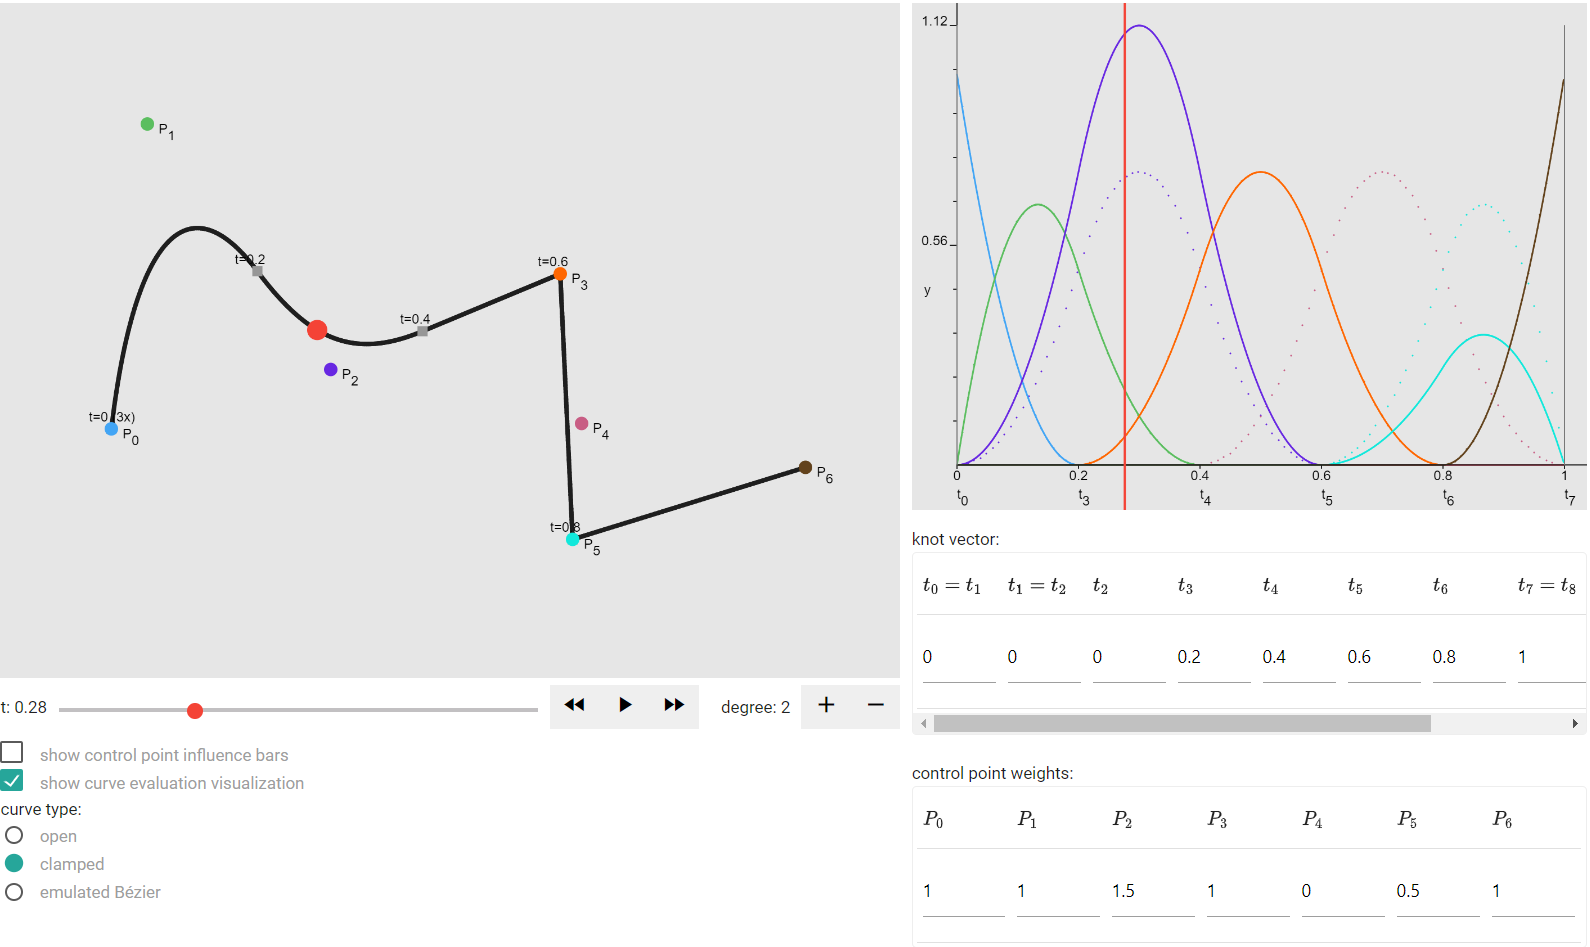The width and height of the screenshot is (1590, 947).
Task: Select the clamped curve type radio
Action: click(14, 863)
